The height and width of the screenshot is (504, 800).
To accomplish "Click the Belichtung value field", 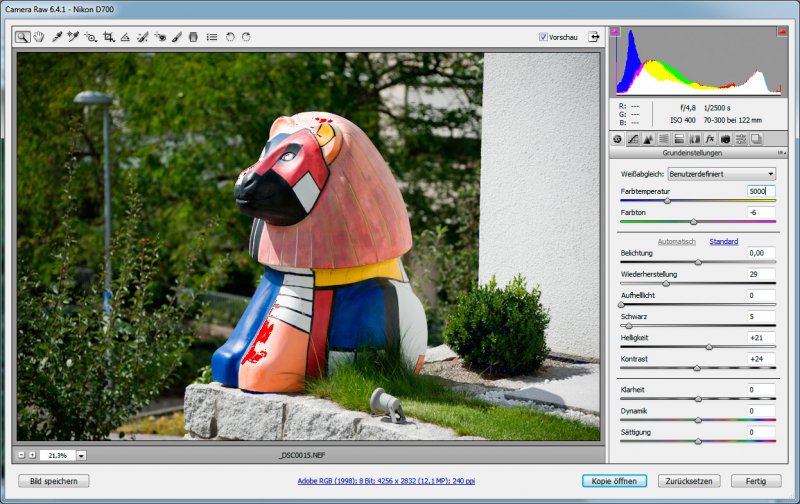I will tap(761, 253).
